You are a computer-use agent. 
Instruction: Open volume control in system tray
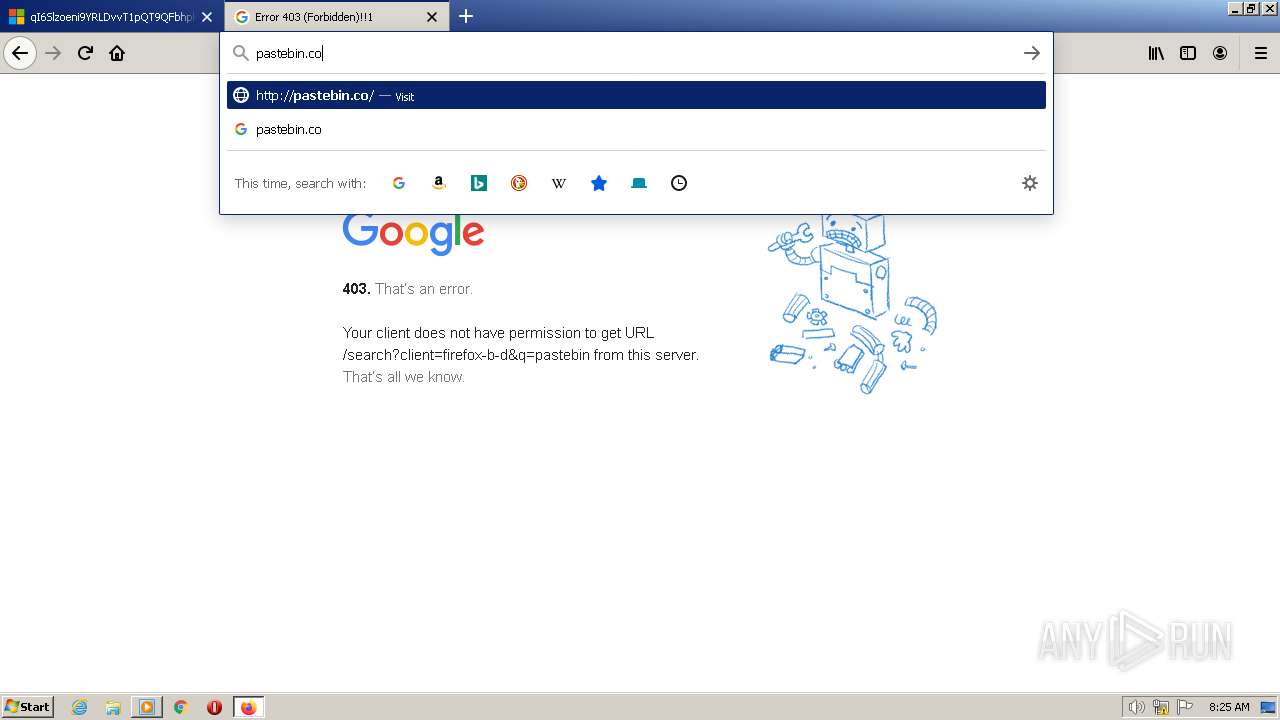click(1136, 707)
